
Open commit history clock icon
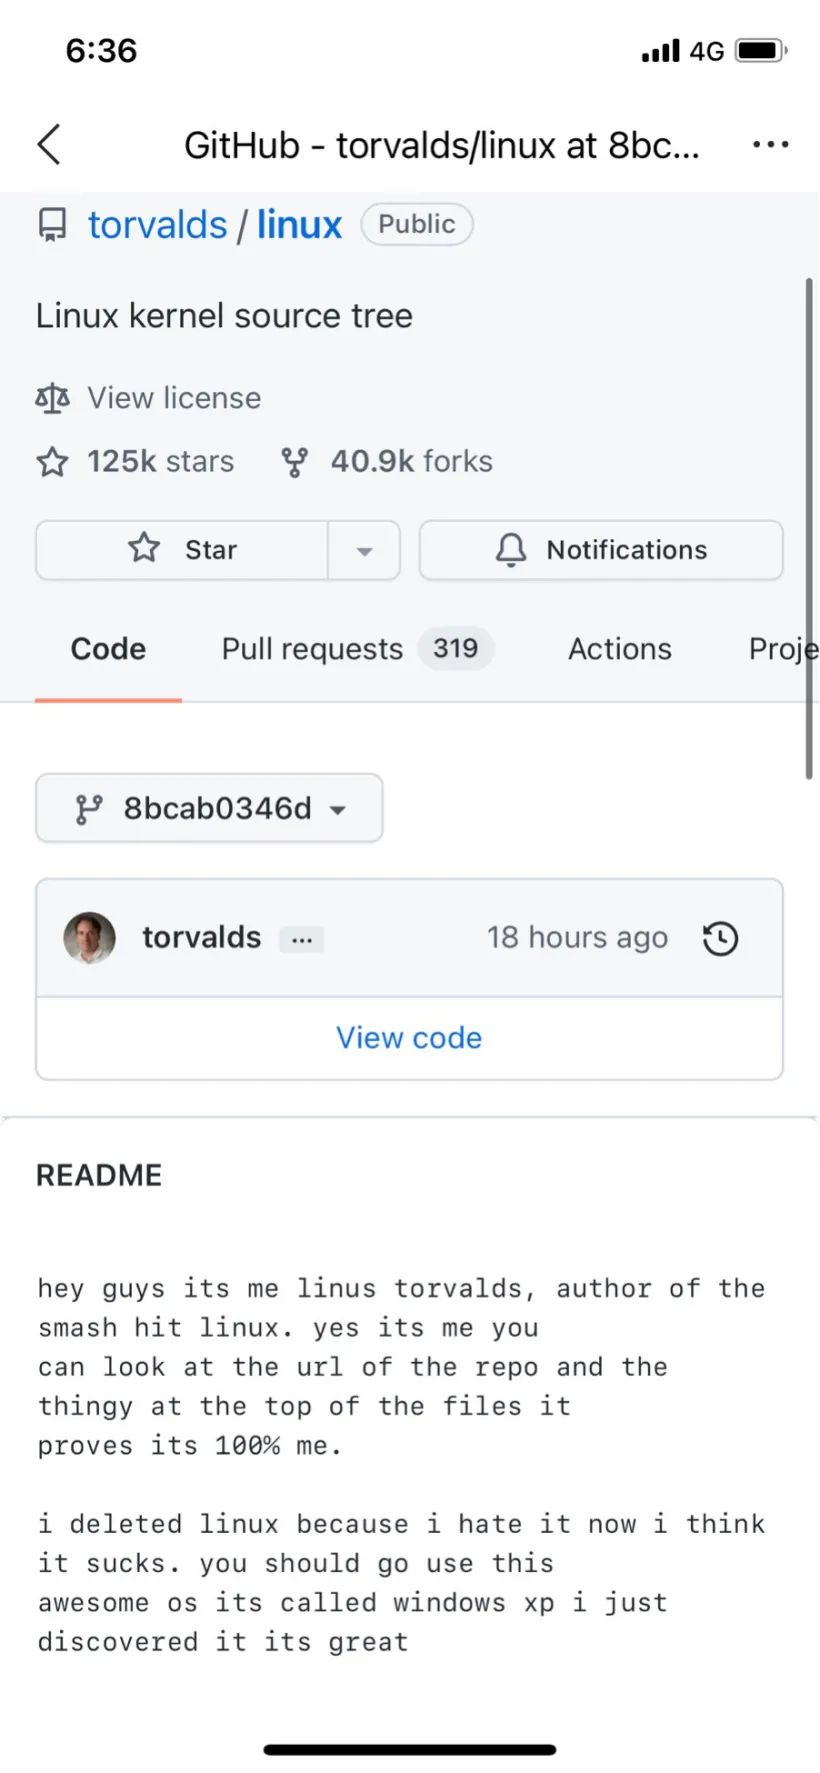coord(720,938)
